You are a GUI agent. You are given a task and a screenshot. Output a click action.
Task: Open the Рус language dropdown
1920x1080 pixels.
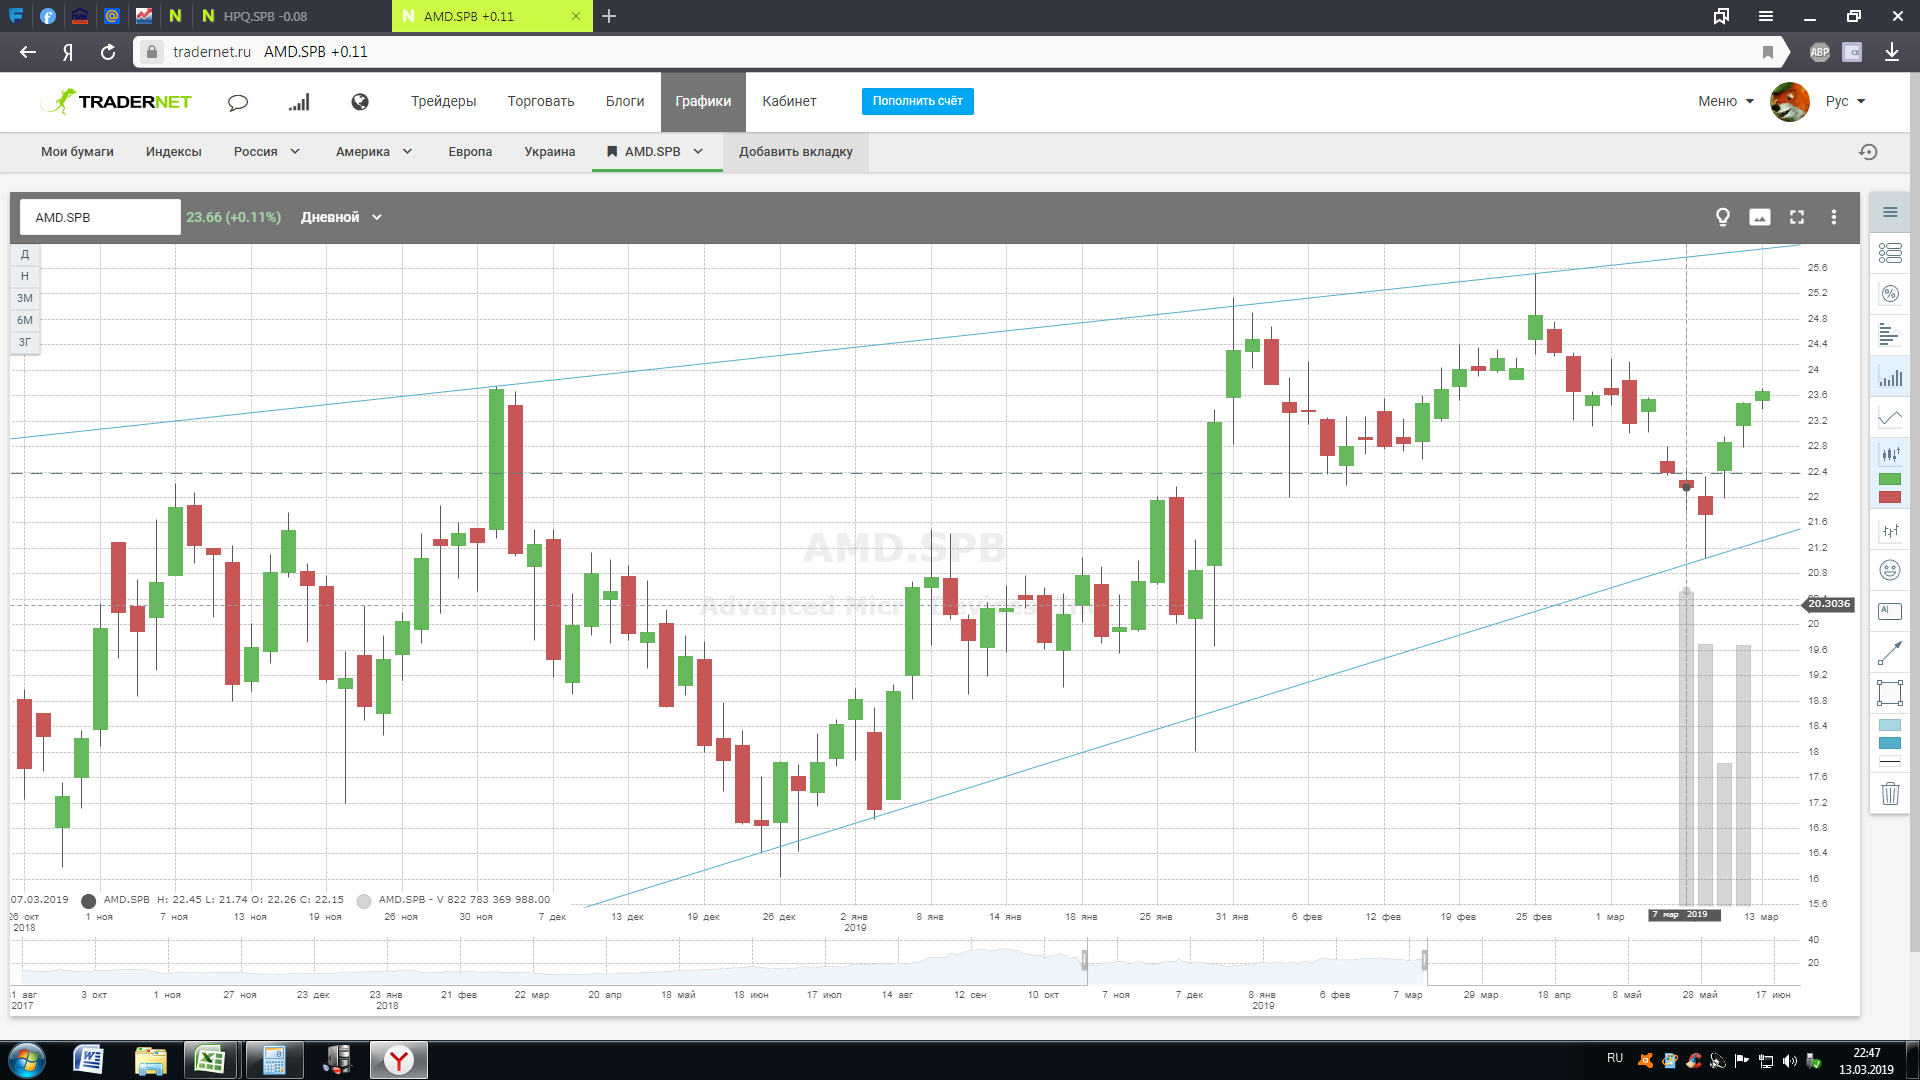(x=1845, y=101)
